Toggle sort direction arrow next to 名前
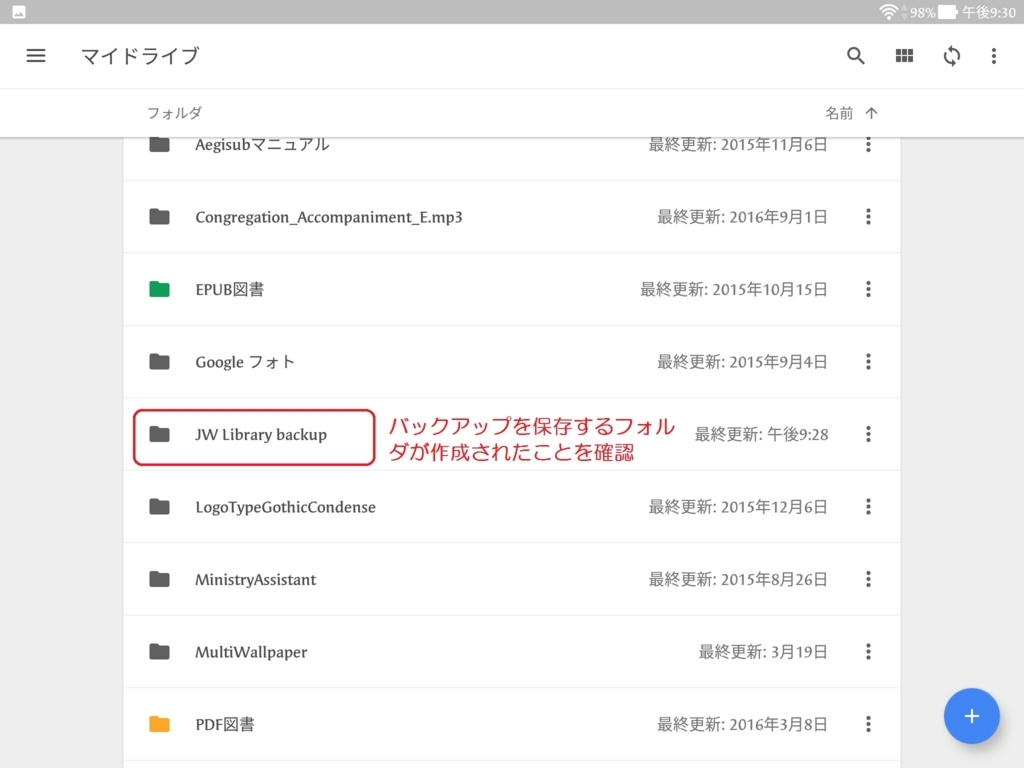This screenshot has height=768, width=1024. [872, 113]
